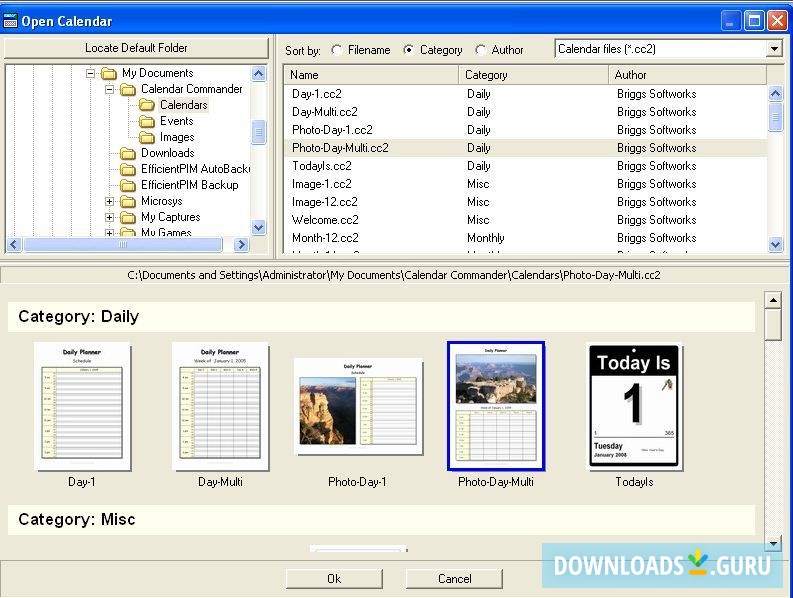The height and width of the screenshot is (598, 793).
Task: Click the Category: Misc section header
Action: point(381,520)
